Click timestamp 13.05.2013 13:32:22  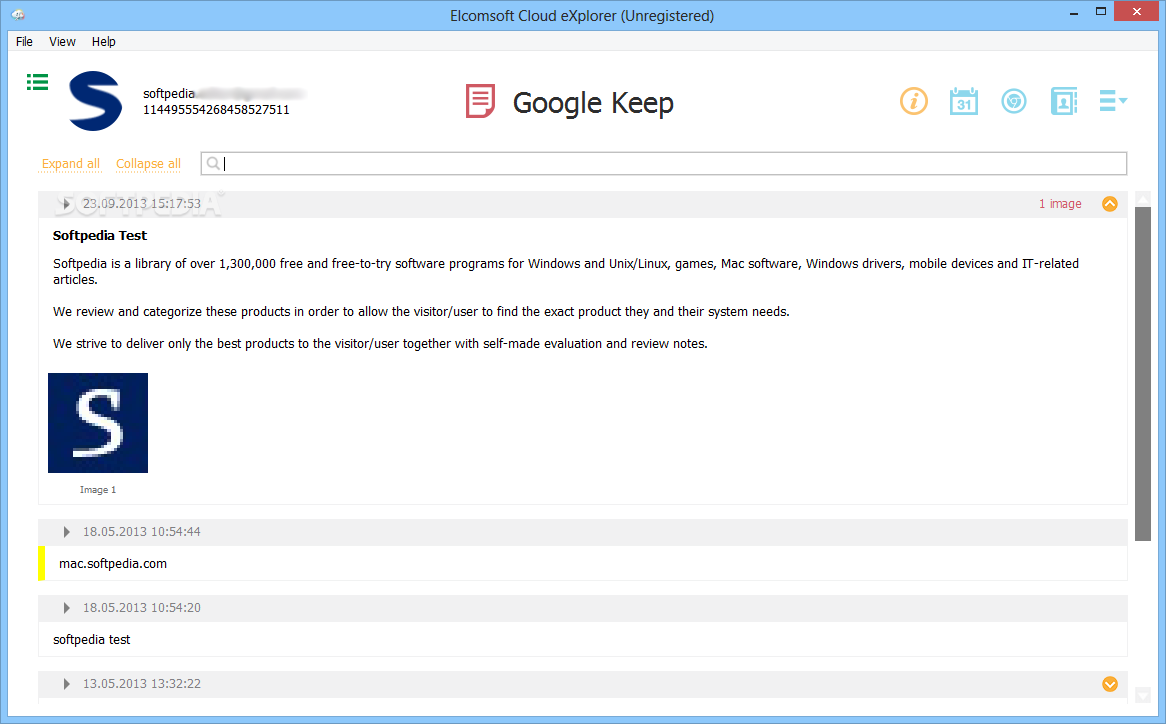[x=141, y=684]
